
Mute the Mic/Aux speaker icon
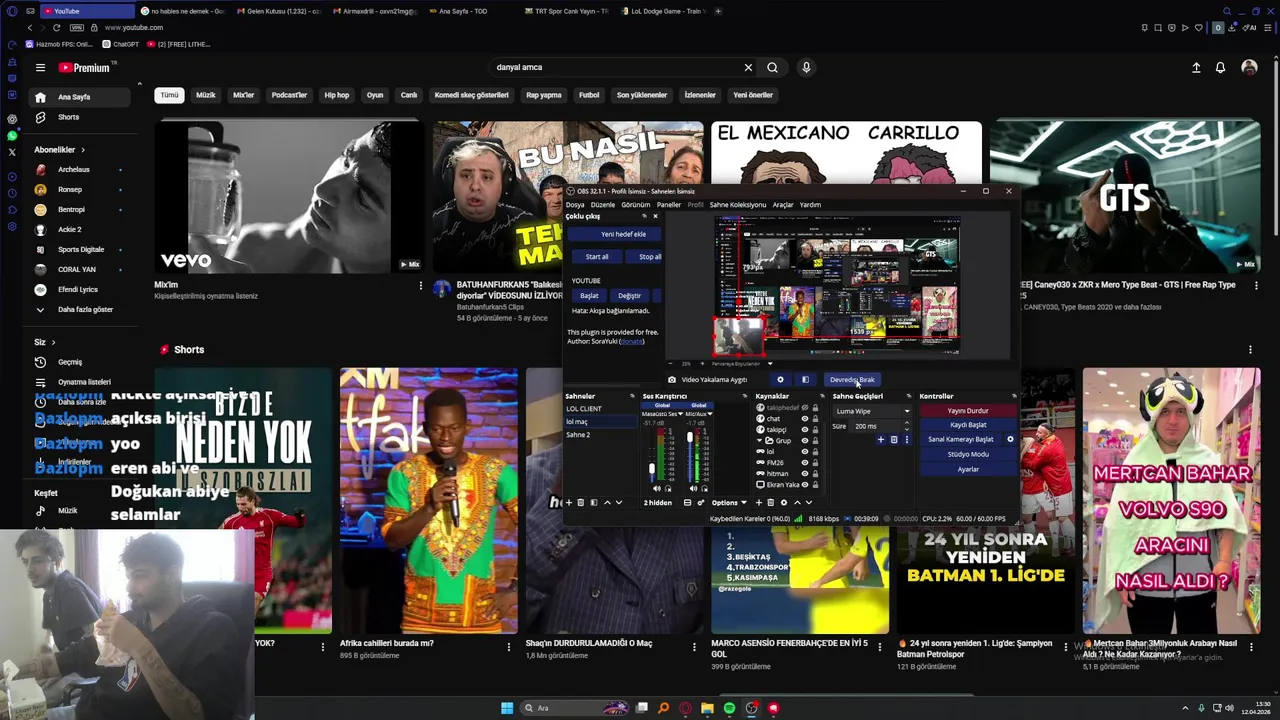(x=693, y=488)
